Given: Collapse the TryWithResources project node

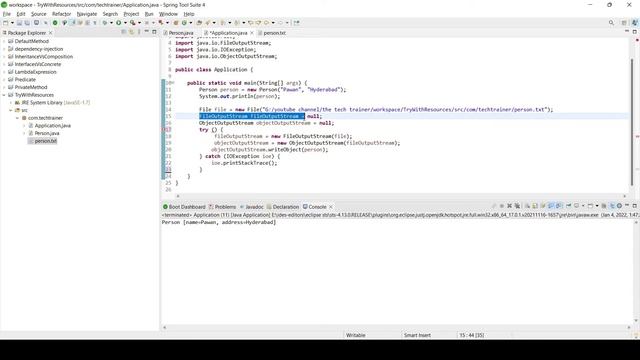Looking at the screenshot, I should pyautogui.click(x=4, y=95).
